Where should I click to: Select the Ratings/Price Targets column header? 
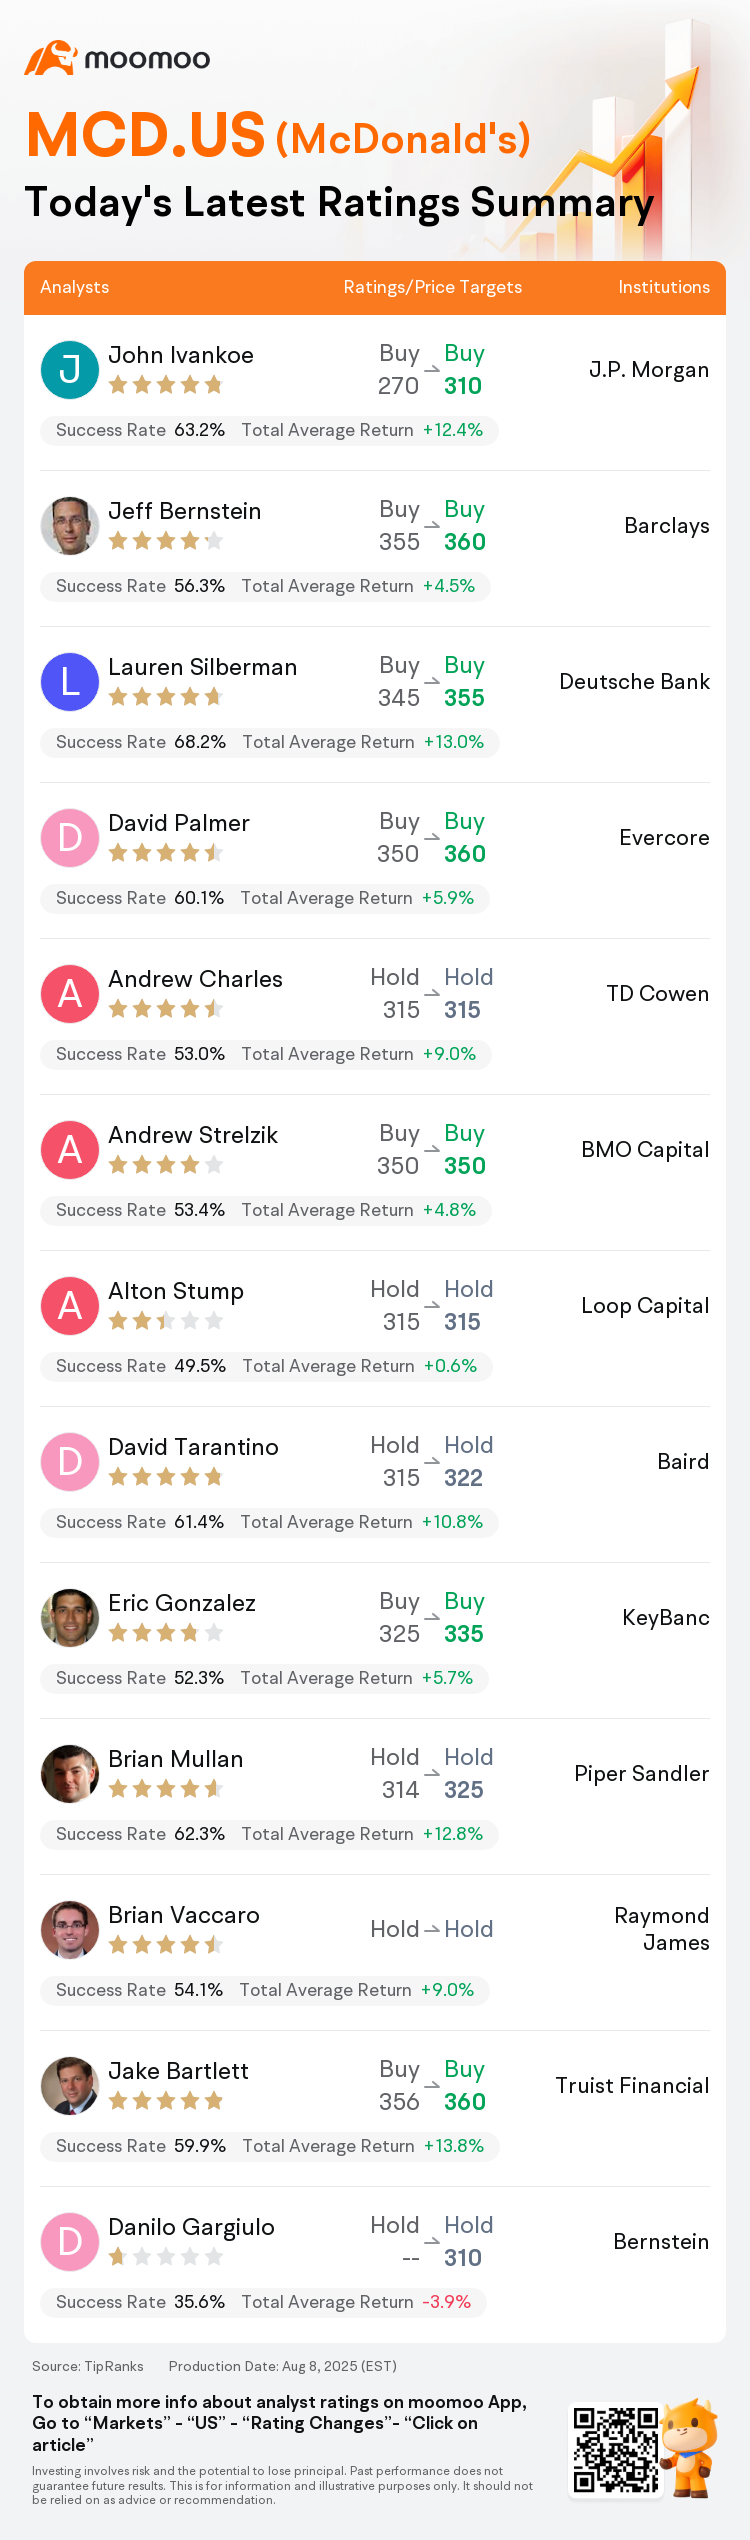tap(433, 287)
